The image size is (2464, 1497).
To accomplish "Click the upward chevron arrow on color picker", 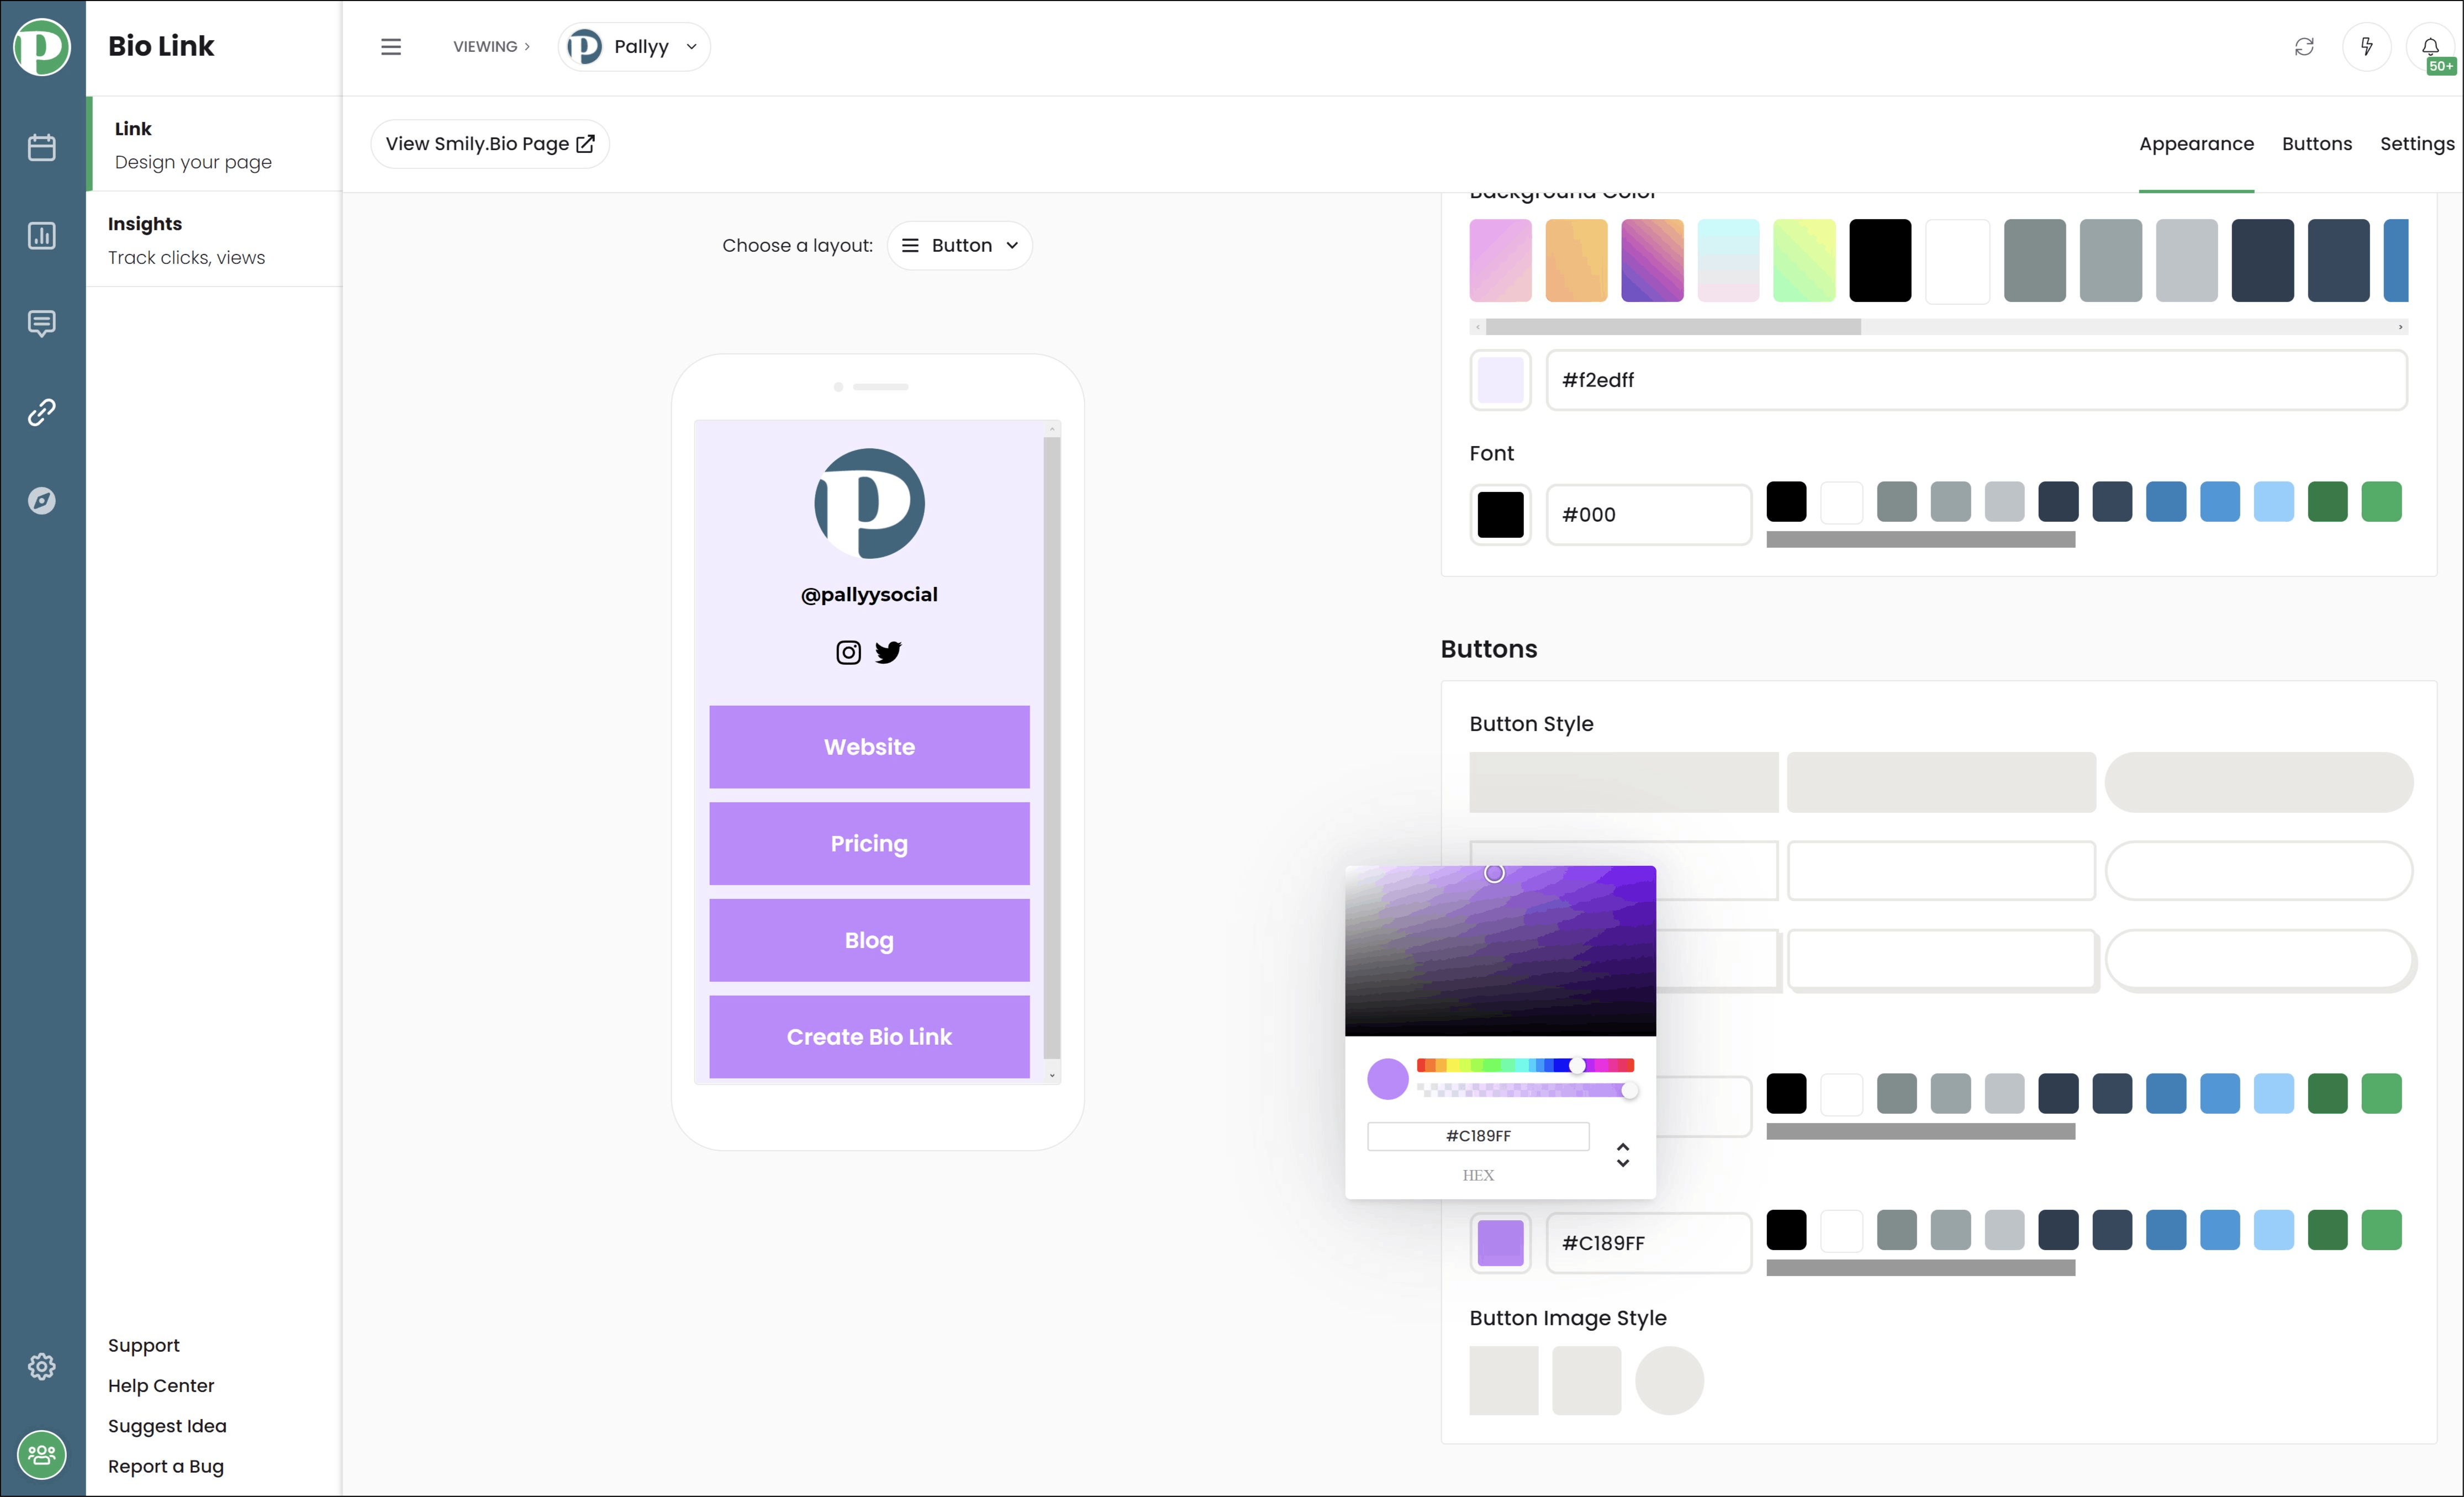I will (x=1623, y=1145).
